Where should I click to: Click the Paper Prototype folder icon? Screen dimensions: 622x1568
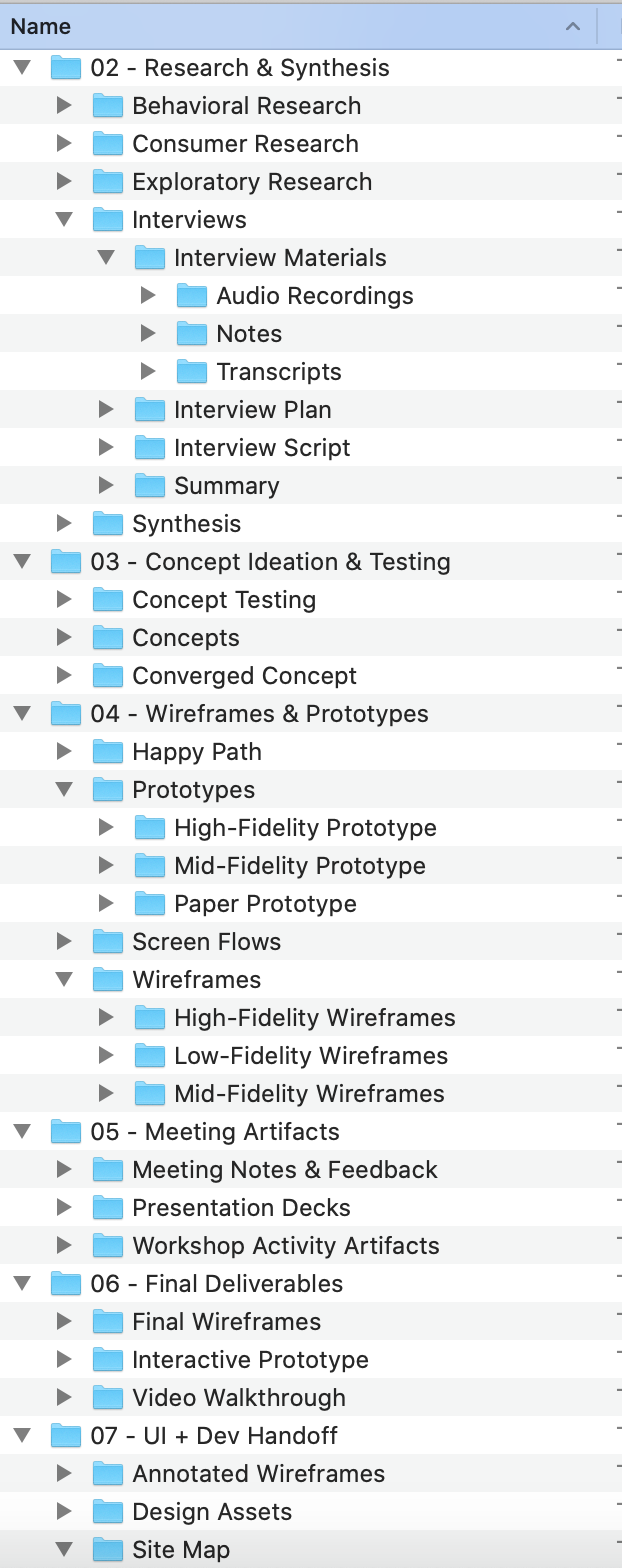click(149, 904)
